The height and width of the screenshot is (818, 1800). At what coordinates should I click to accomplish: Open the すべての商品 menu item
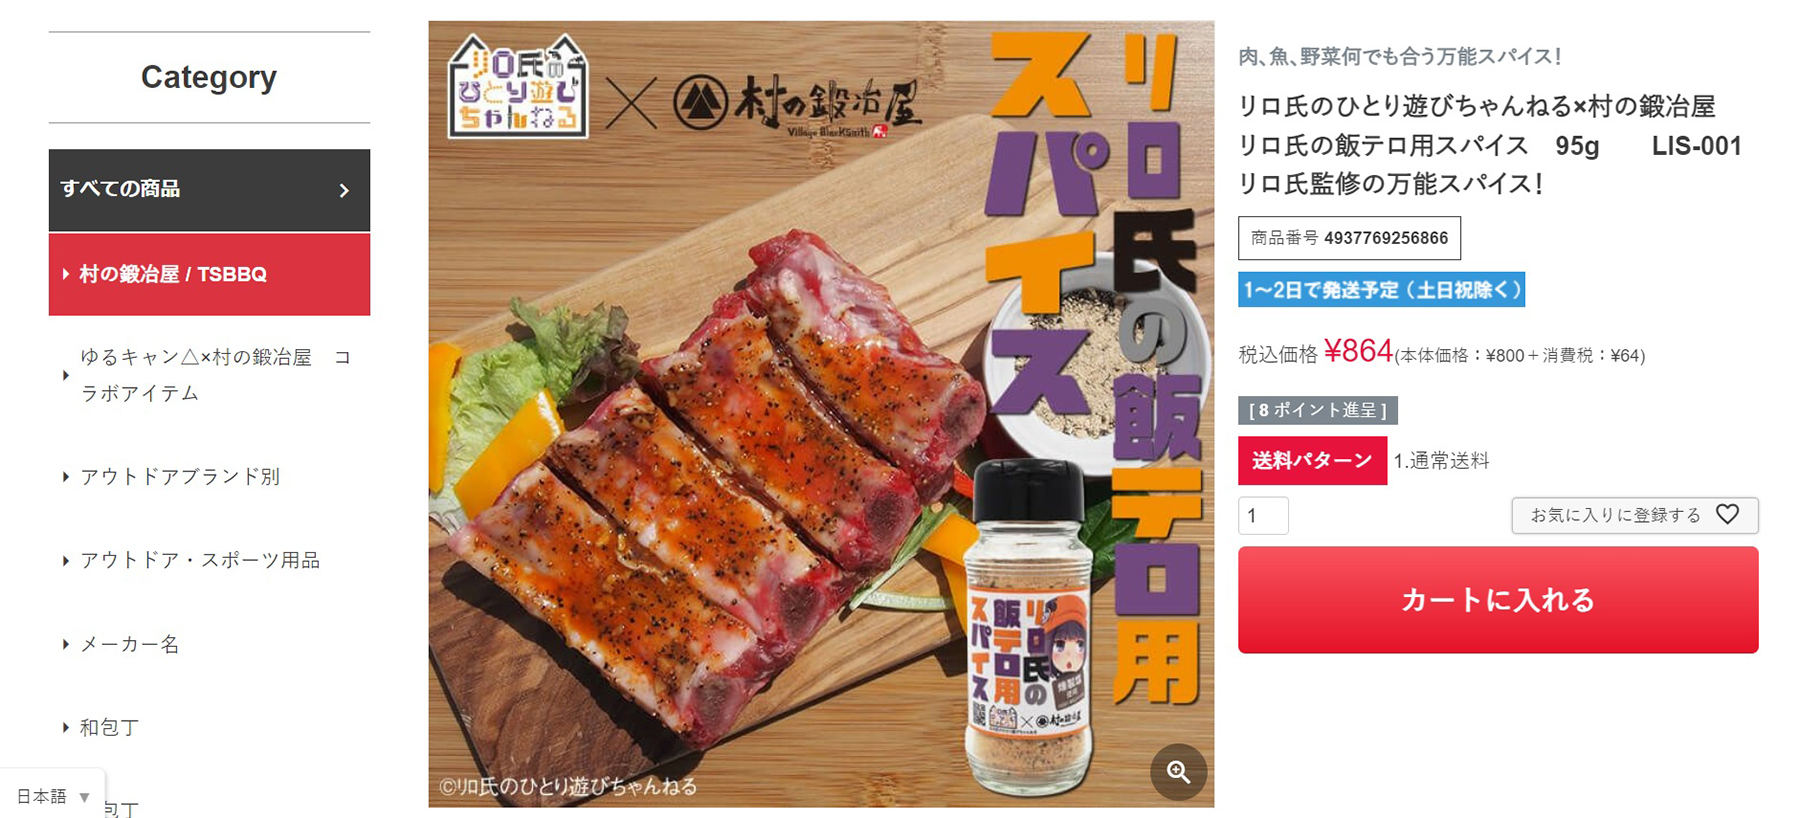click(x=209, y=190)
